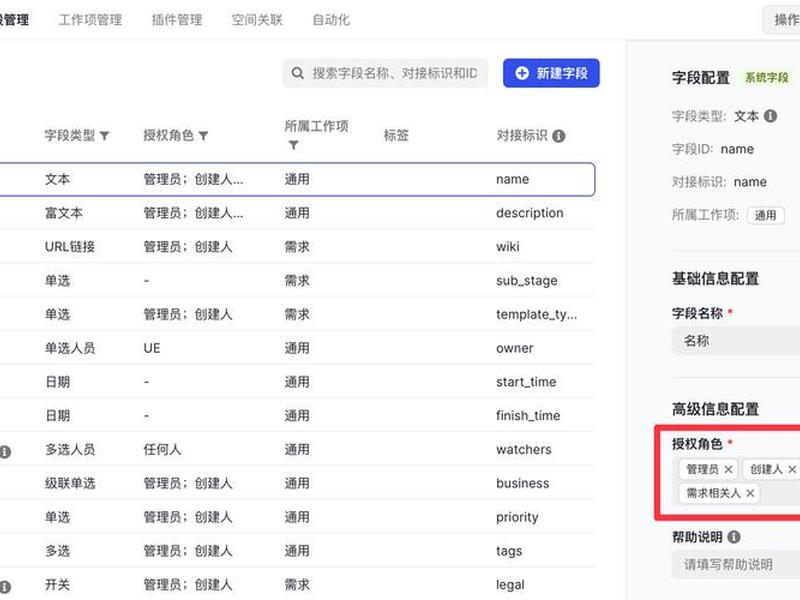Click the URL链接 field type cell
Viewport: 800px width, 600px height.
click(70, 246)
